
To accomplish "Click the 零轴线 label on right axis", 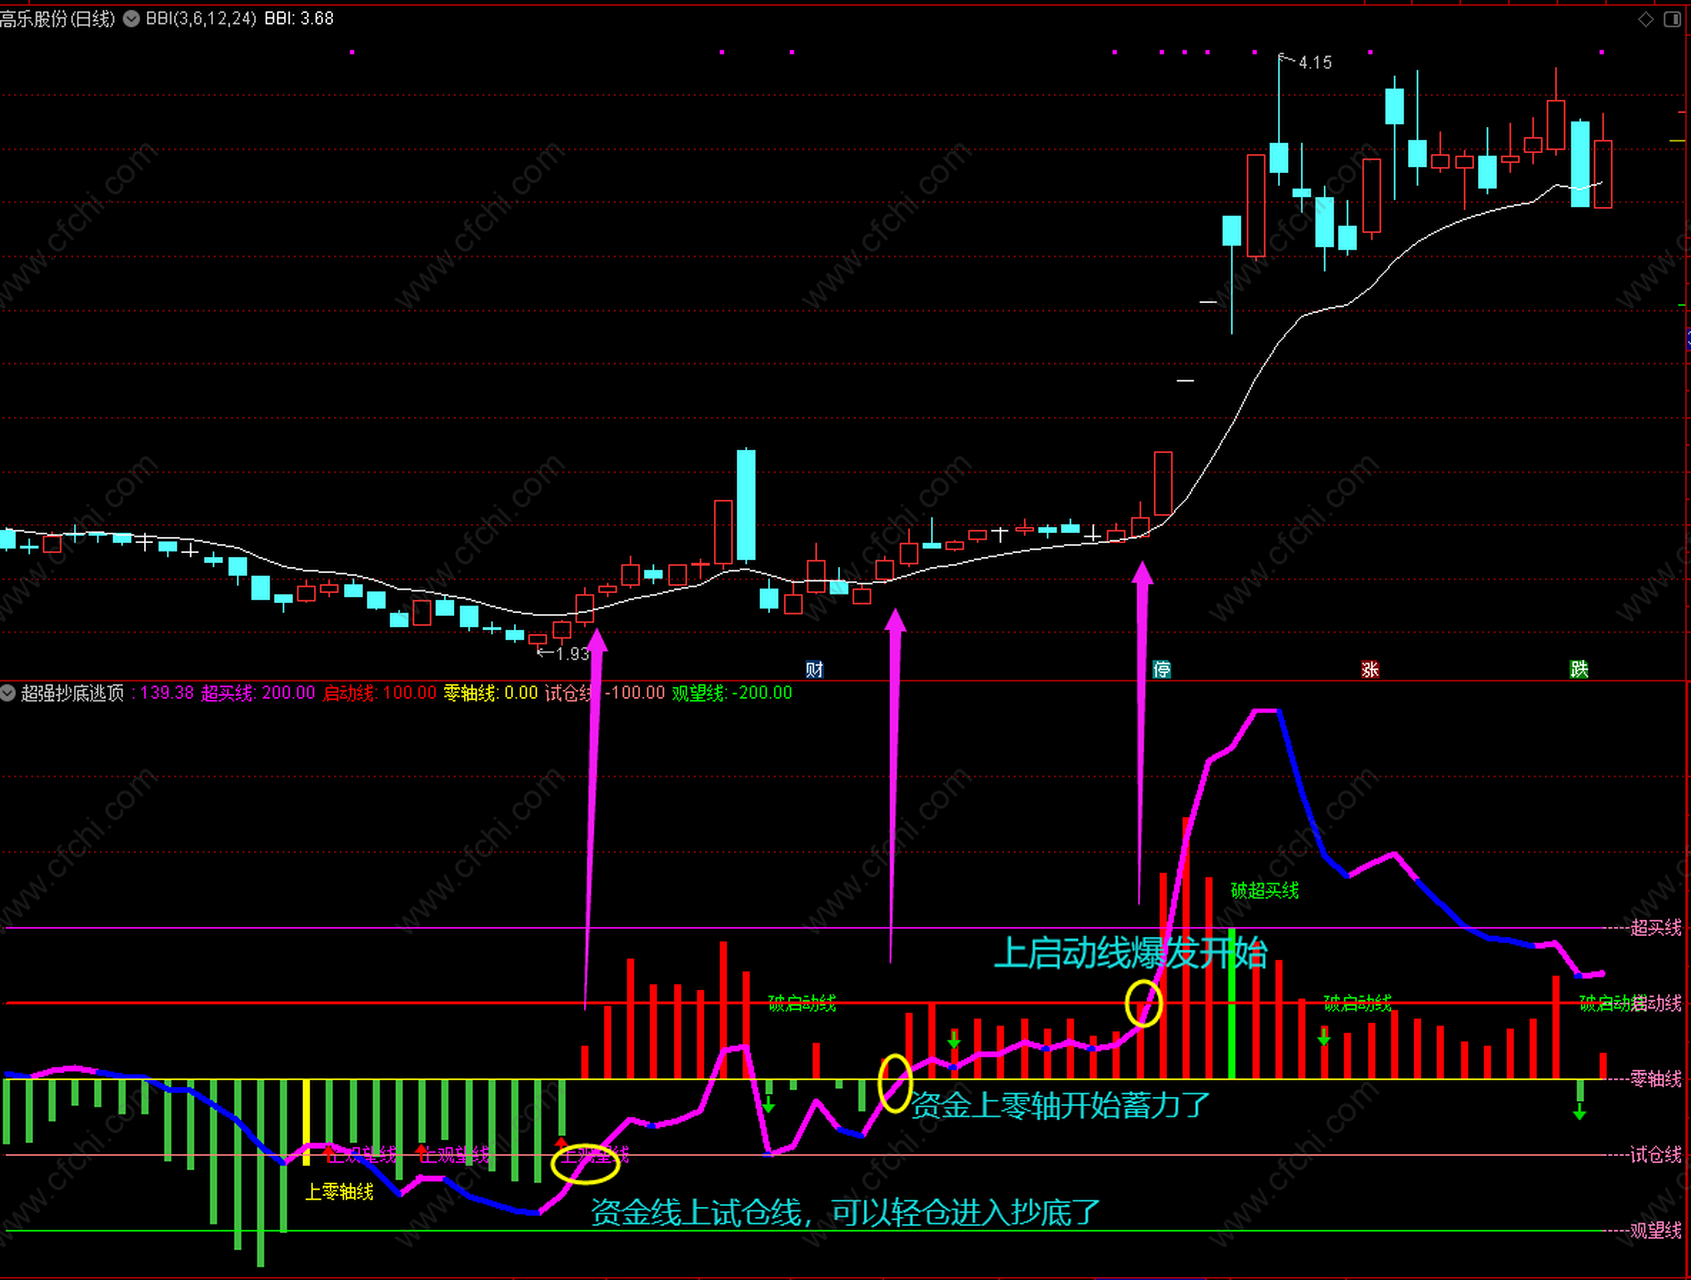I will [1656, 1079].
